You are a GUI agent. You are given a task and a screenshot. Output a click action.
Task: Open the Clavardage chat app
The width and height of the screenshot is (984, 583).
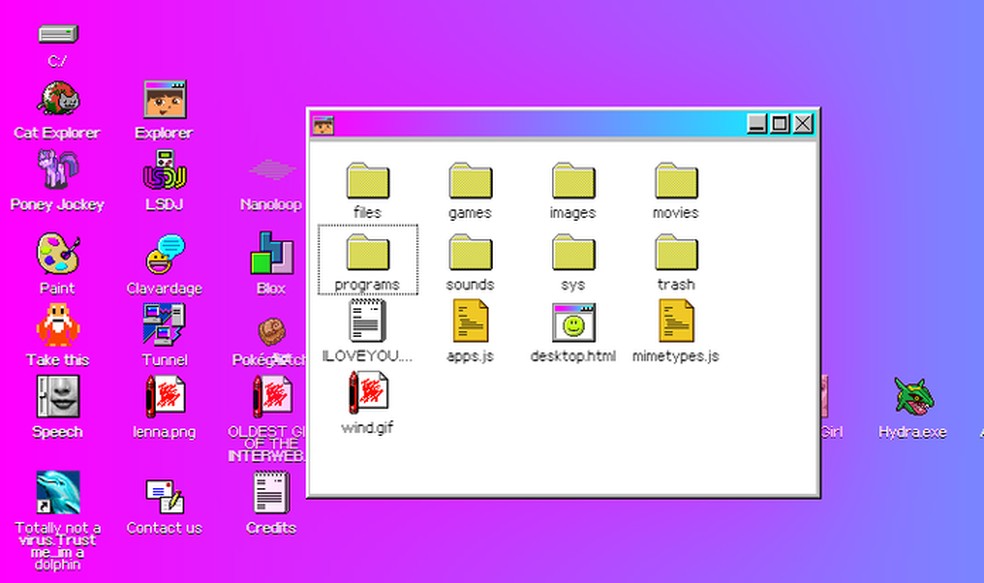click(x=163, y=255)
